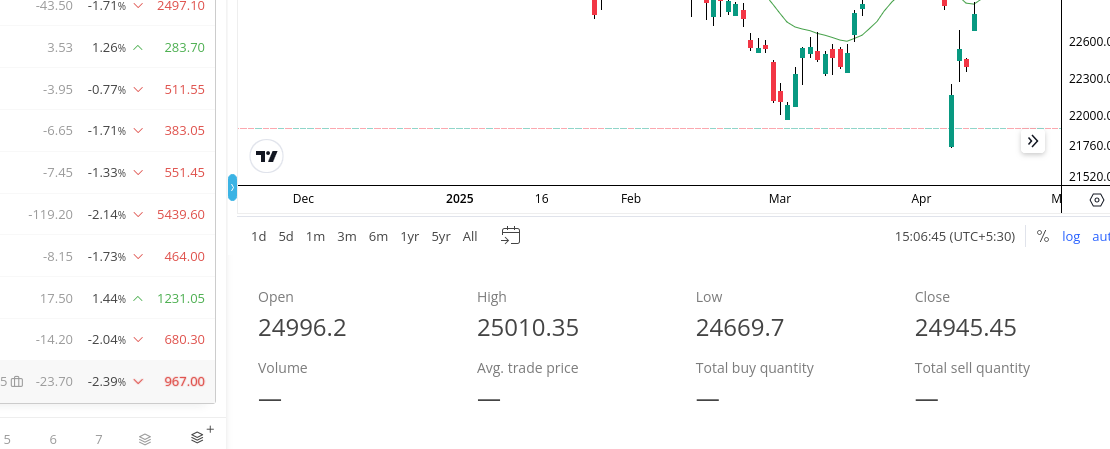The height and width of the screenshot is (449, 1110).
Task: Switch to watchlist tab 7
Action: coord(99,439)
